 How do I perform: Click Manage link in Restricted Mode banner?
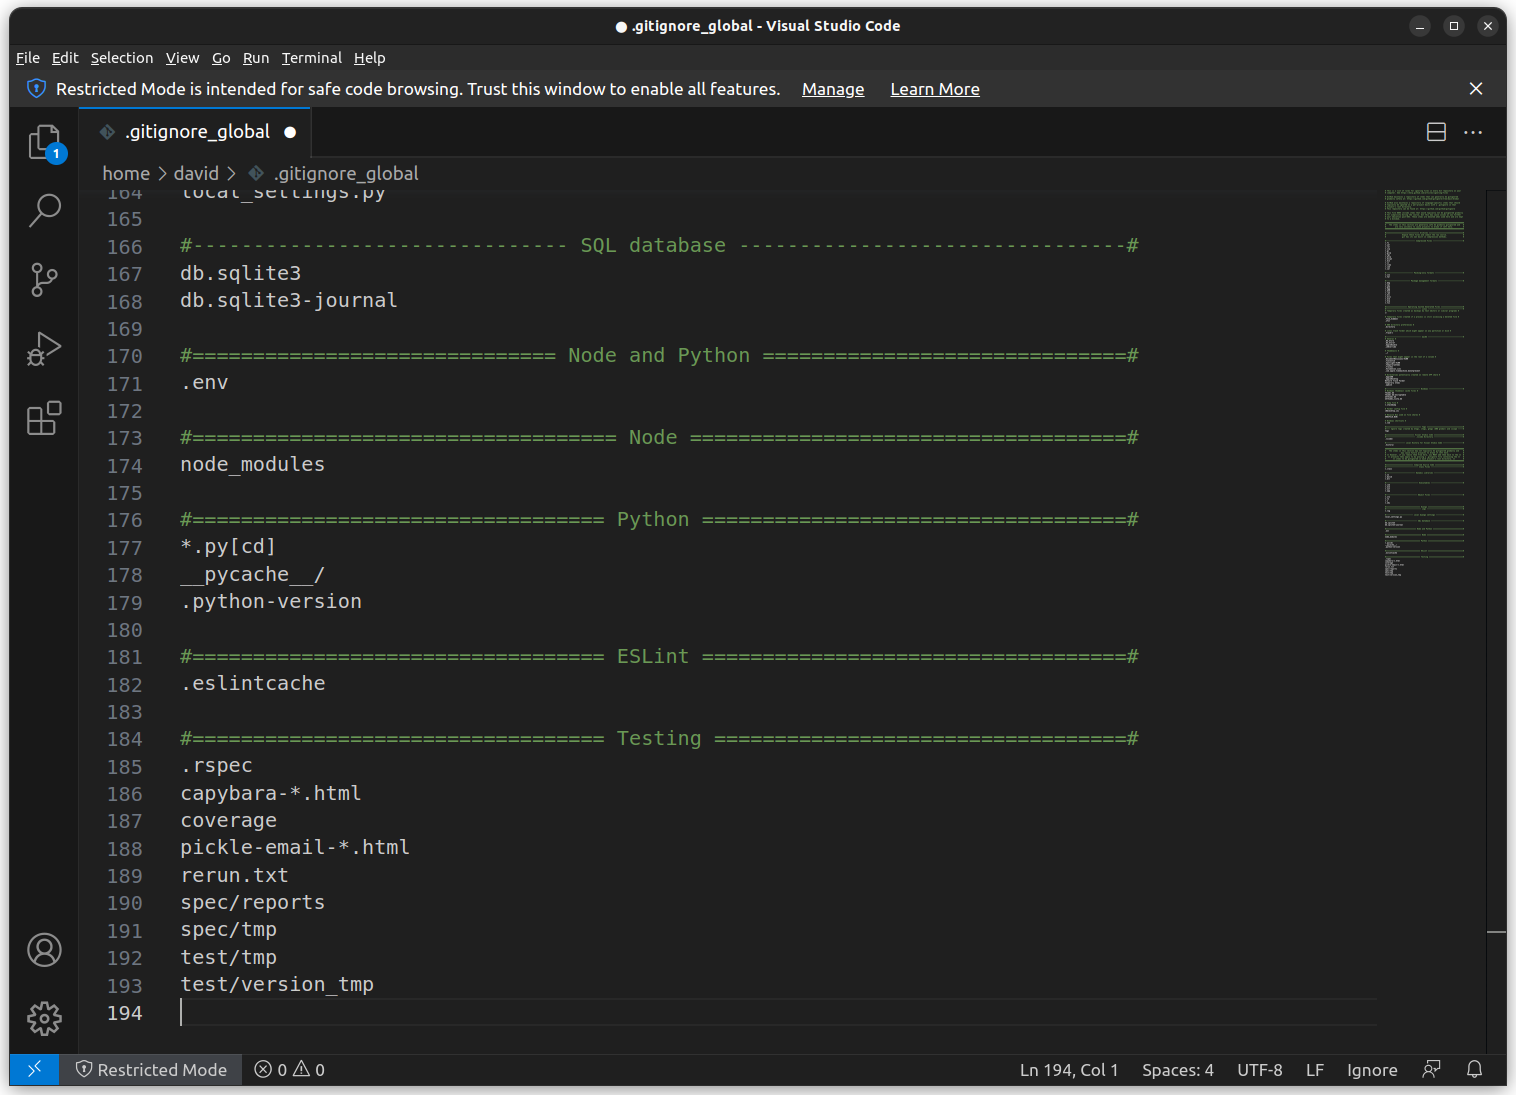click(x=832, y=89)
